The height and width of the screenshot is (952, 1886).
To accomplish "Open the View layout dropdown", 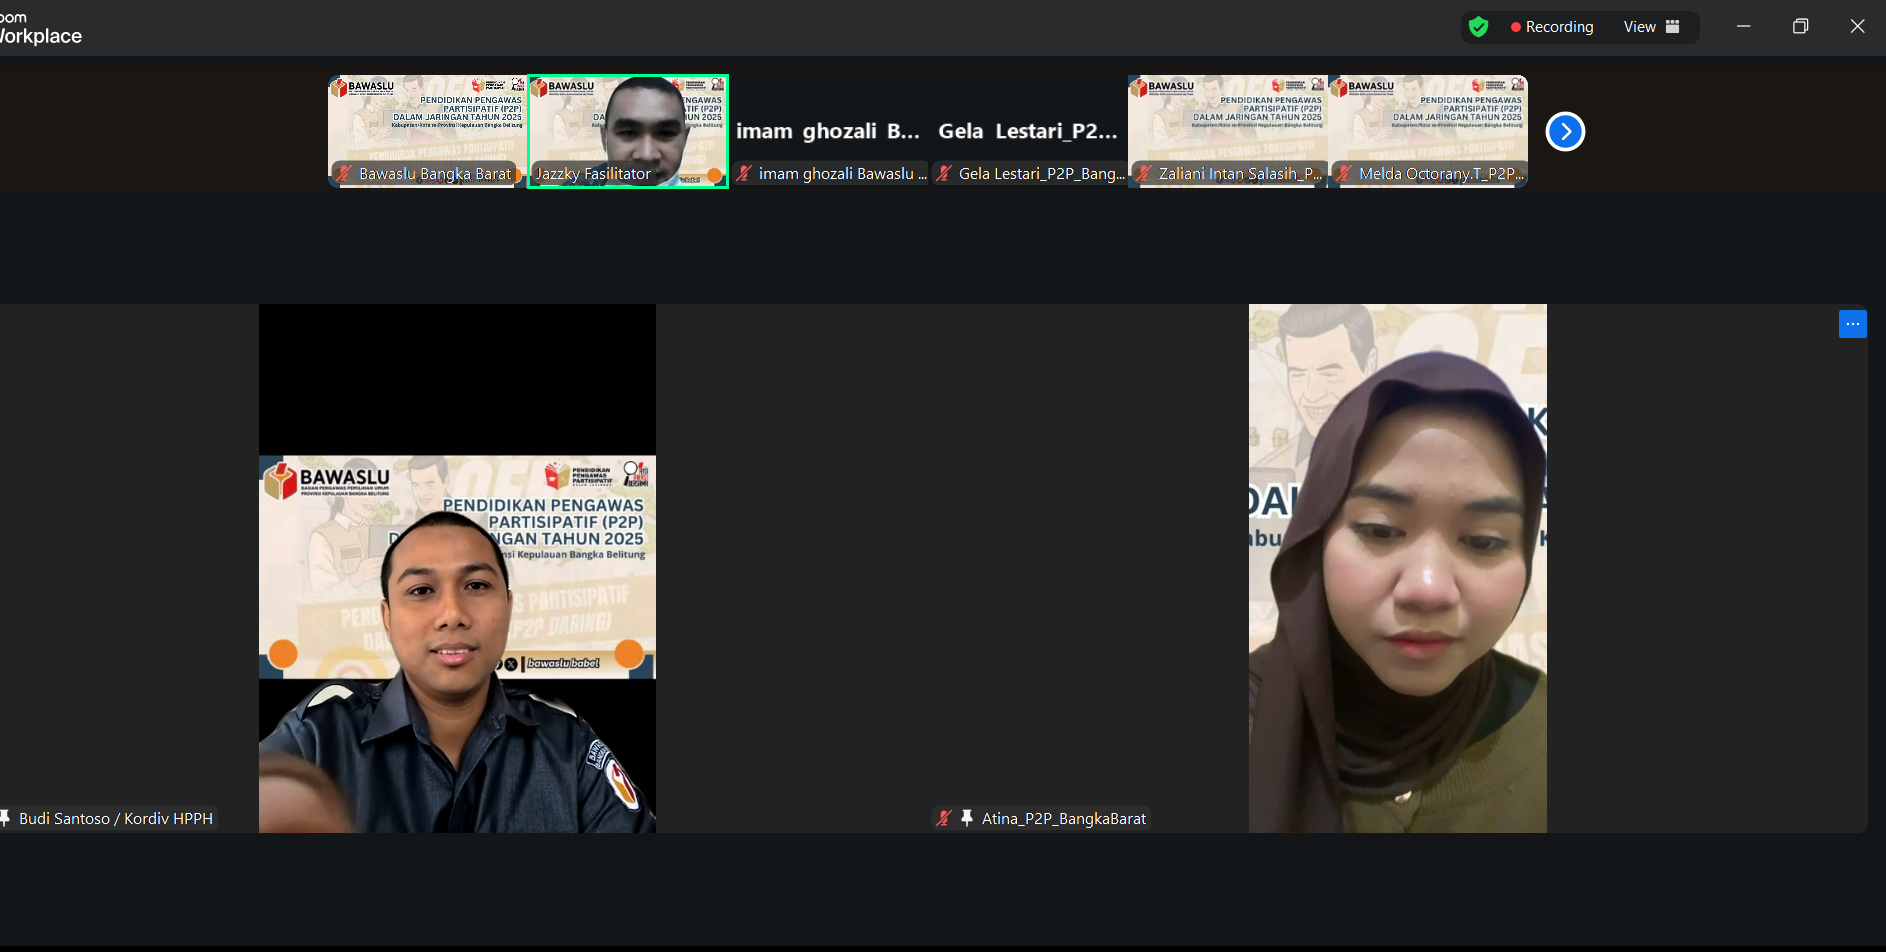I will coord(1651,27).
